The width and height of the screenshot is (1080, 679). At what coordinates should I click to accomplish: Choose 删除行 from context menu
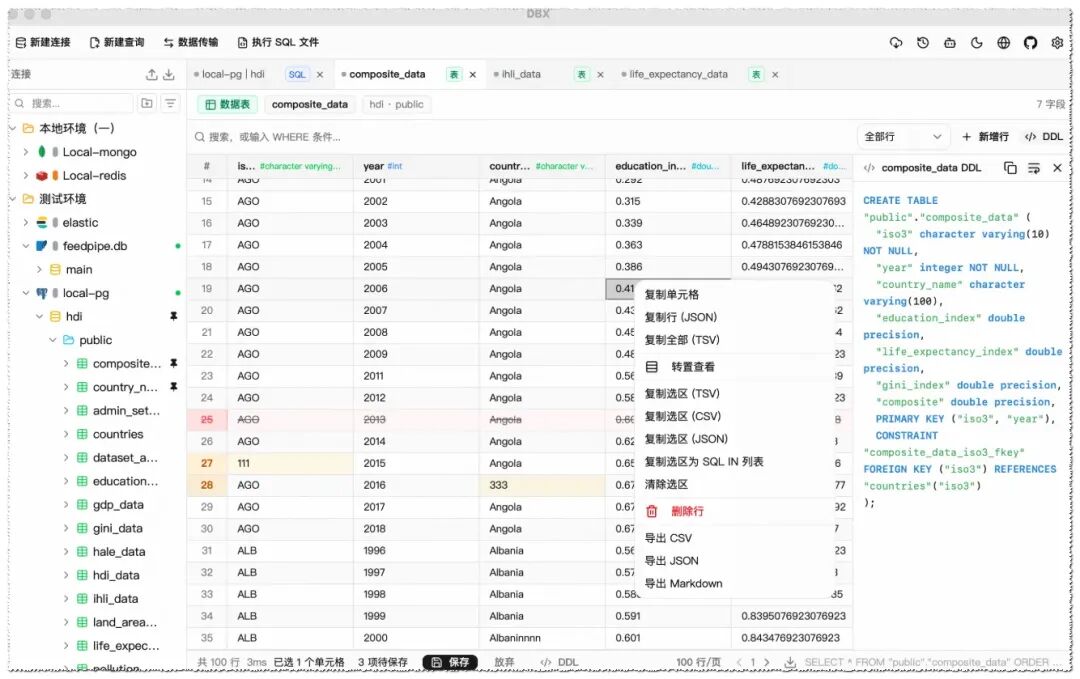(734, 512)
